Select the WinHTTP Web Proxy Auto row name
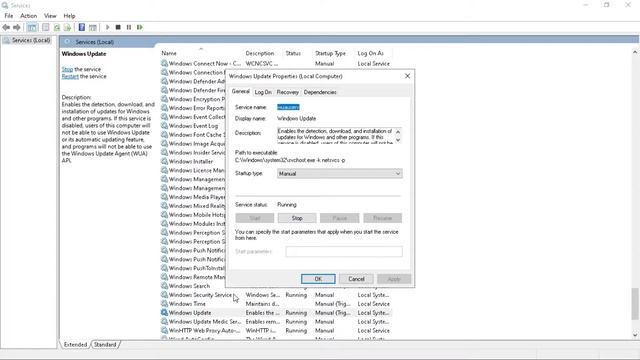The width and height of the screenshot is (640, 360). tap(204, 331)
